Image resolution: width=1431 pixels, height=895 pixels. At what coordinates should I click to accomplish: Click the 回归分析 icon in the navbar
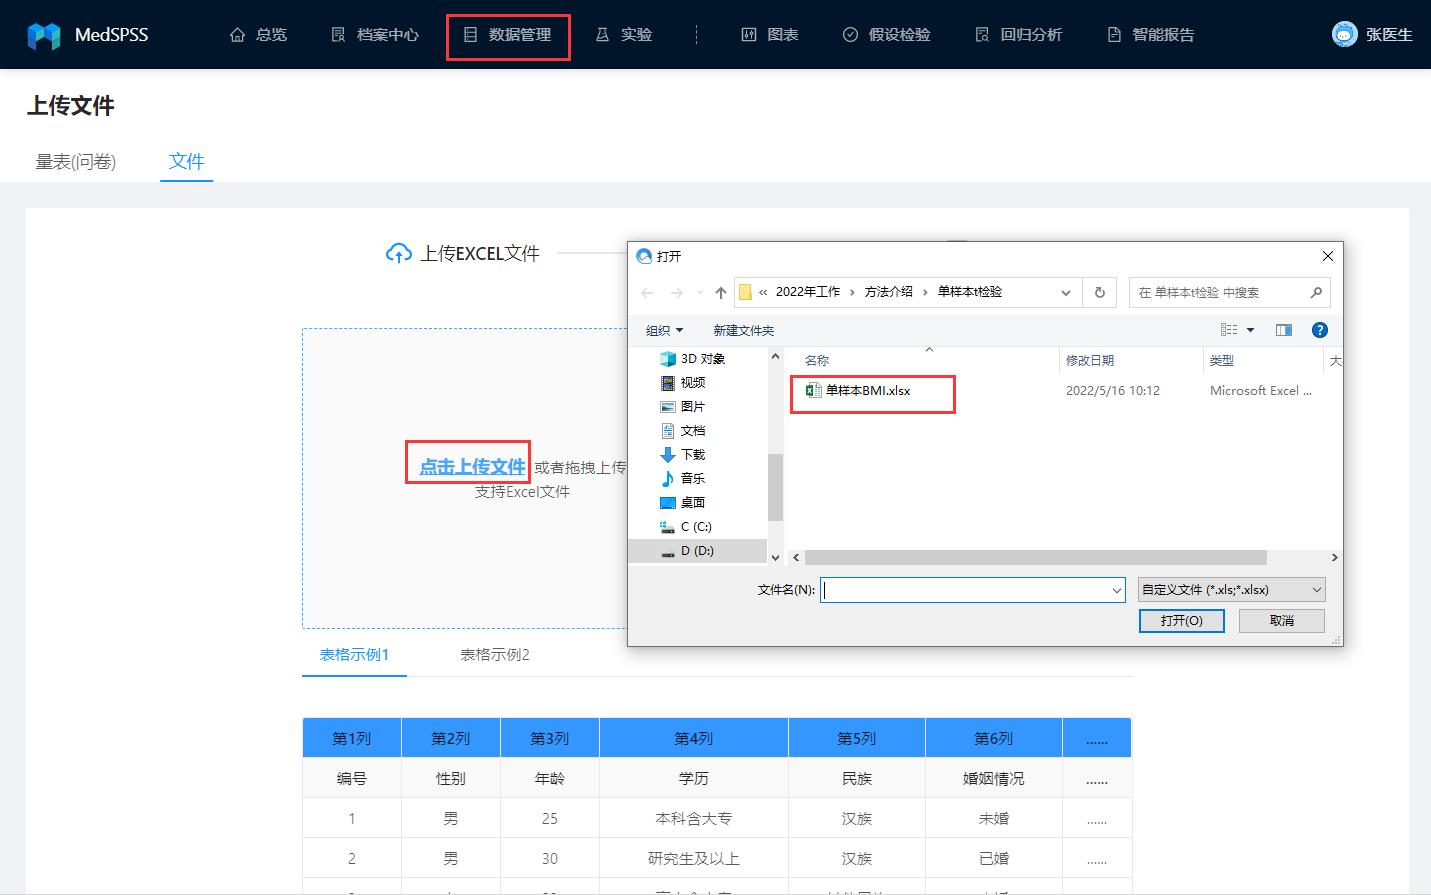(982, 33)
